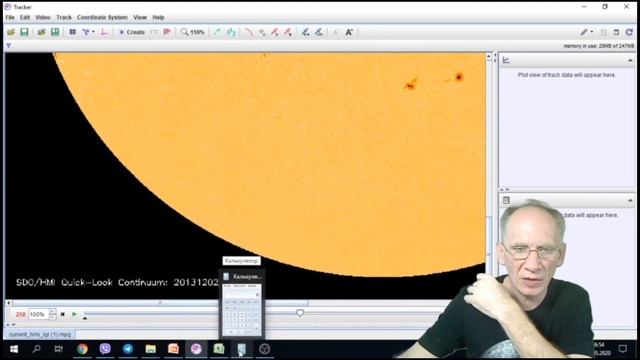
Task: Open OBS Studio from the taskbar
Action: [264, 349]
